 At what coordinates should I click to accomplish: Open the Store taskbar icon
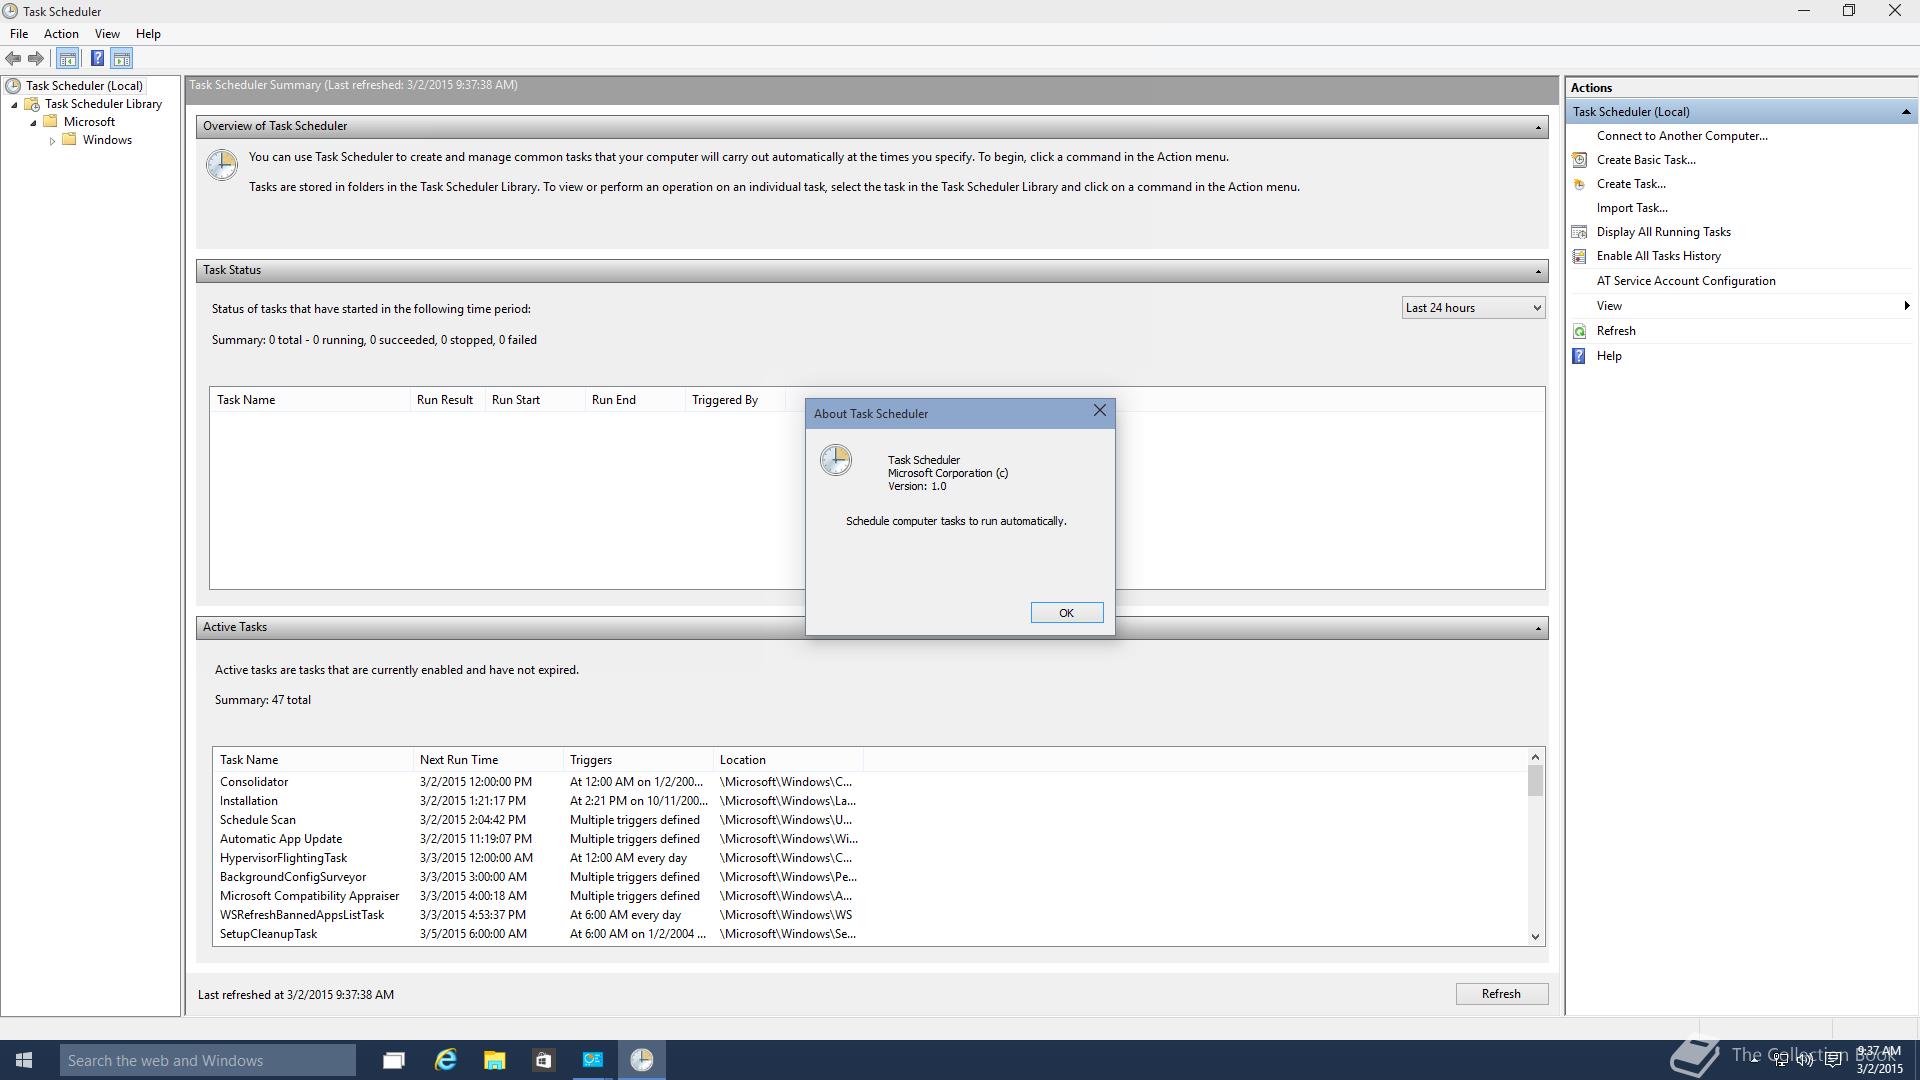pos(543,1060)
